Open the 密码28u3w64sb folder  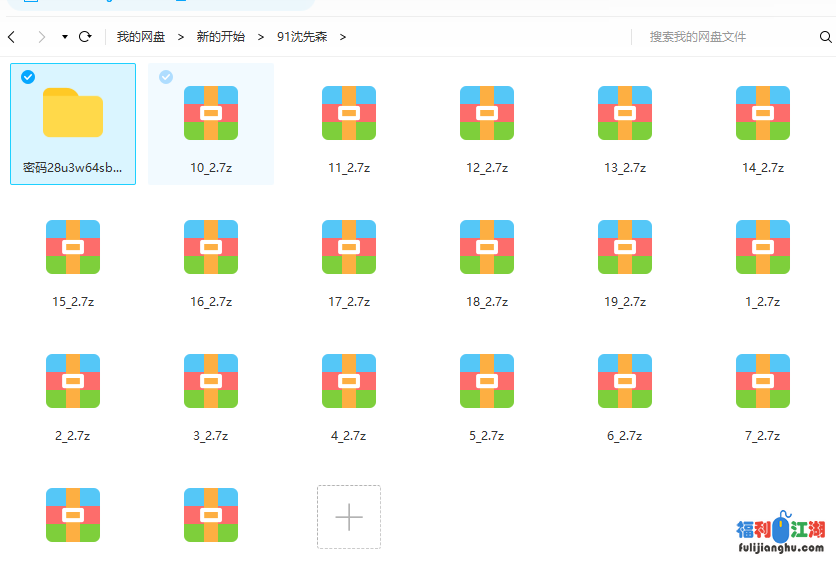point(73,113)
